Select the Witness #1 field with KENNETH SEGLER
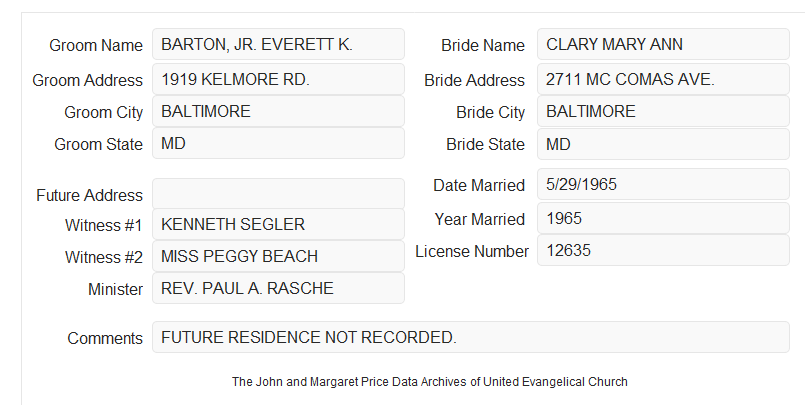805x405 pixels. point(278,224)
